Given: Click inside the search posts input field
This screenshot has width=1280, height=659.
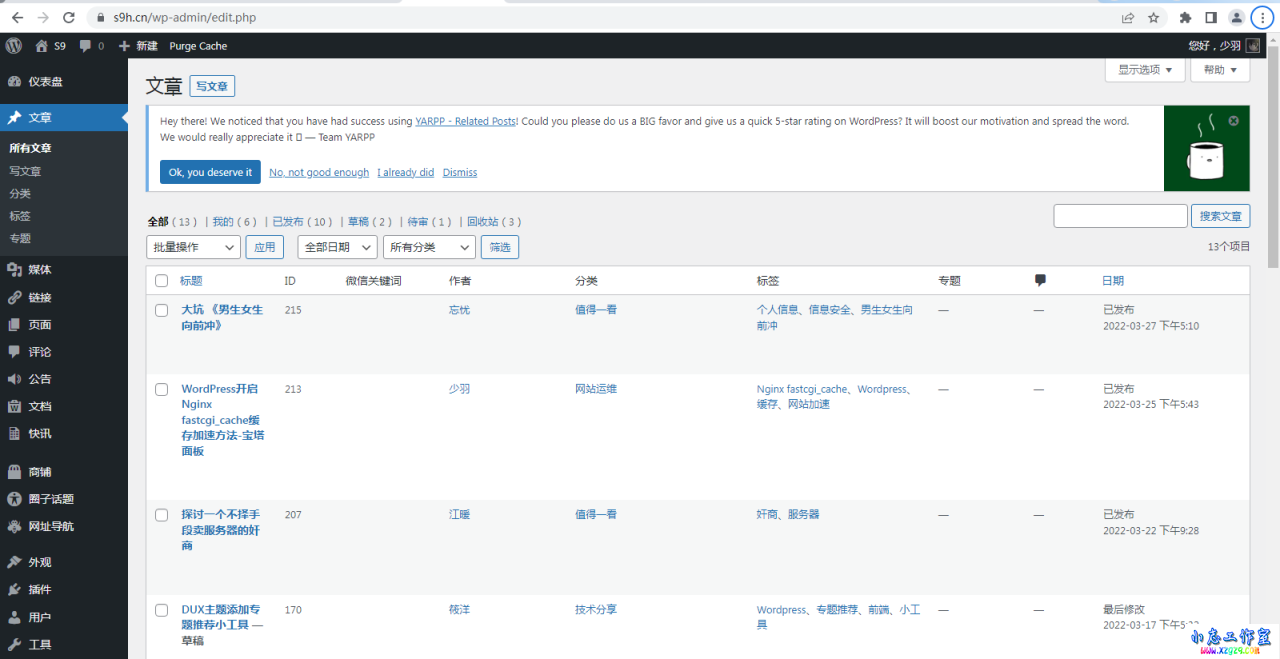Looking at the screenshot, I should [1120, 215].
